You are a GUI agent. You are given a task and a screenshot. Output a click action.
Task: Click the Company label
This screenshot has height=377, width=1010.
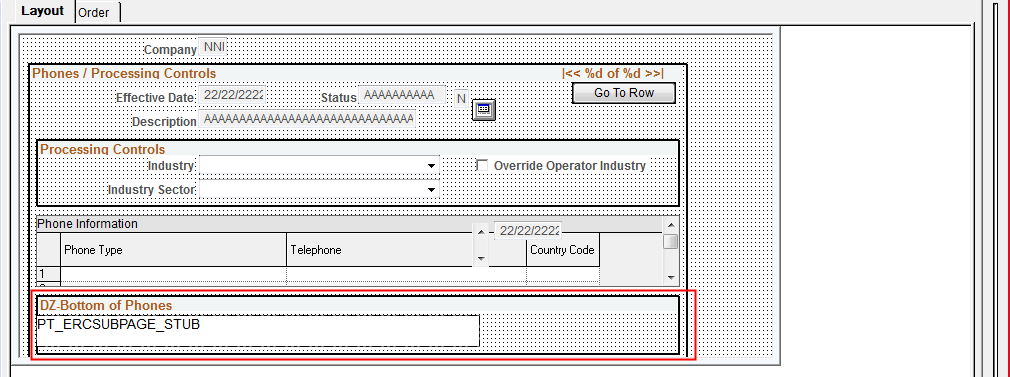click(170, 50)
